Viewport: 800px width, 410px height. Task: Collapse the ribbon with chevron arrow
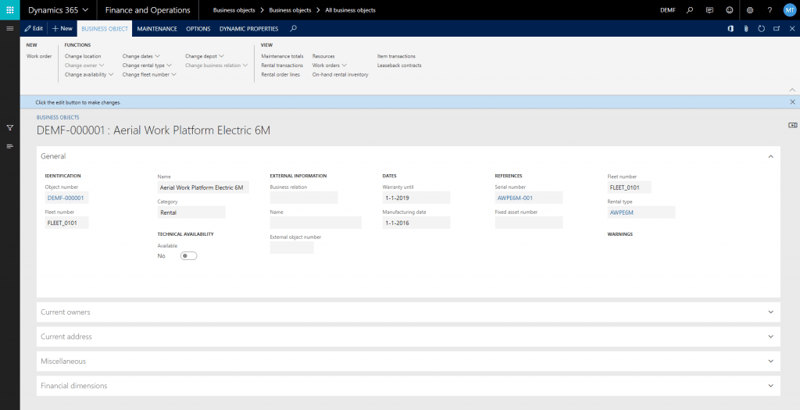tap(792, 90)
